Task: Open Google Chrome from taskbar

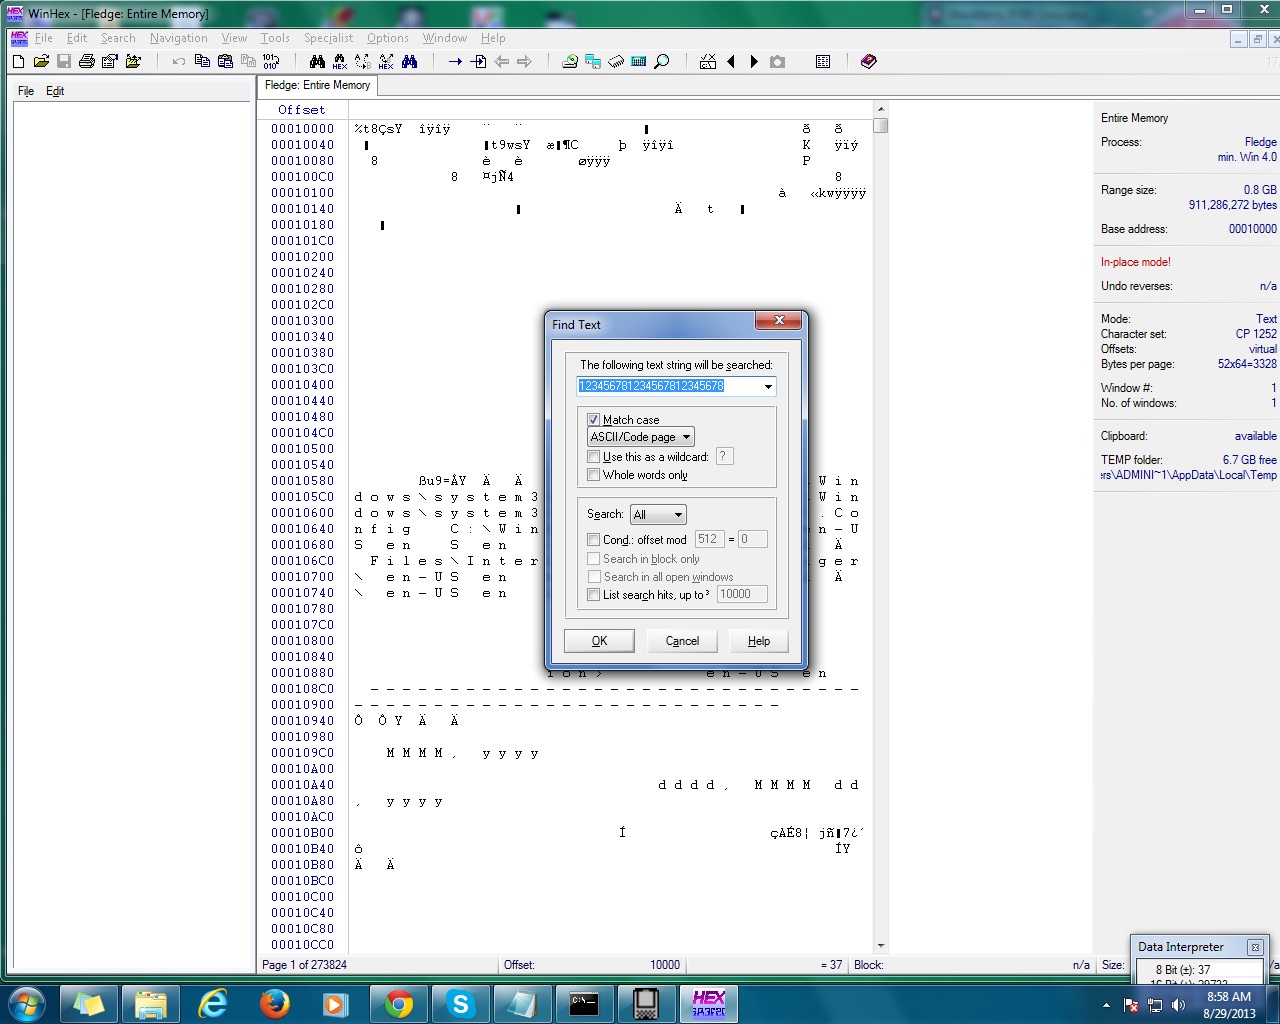Action: click(398, 1003)
